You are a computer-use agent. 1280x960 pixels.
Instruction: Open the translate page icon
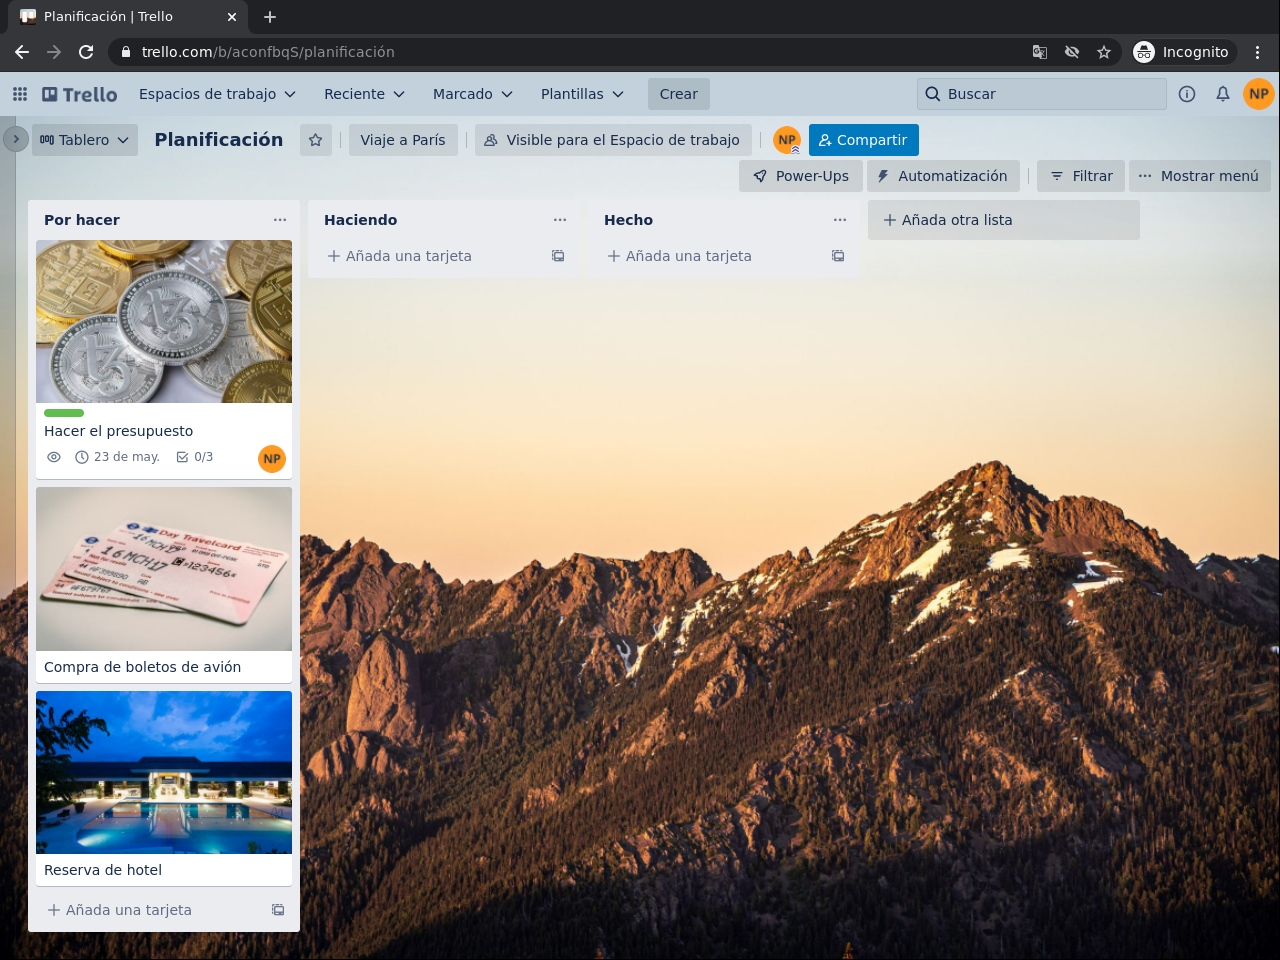[x=1040, y=52]
